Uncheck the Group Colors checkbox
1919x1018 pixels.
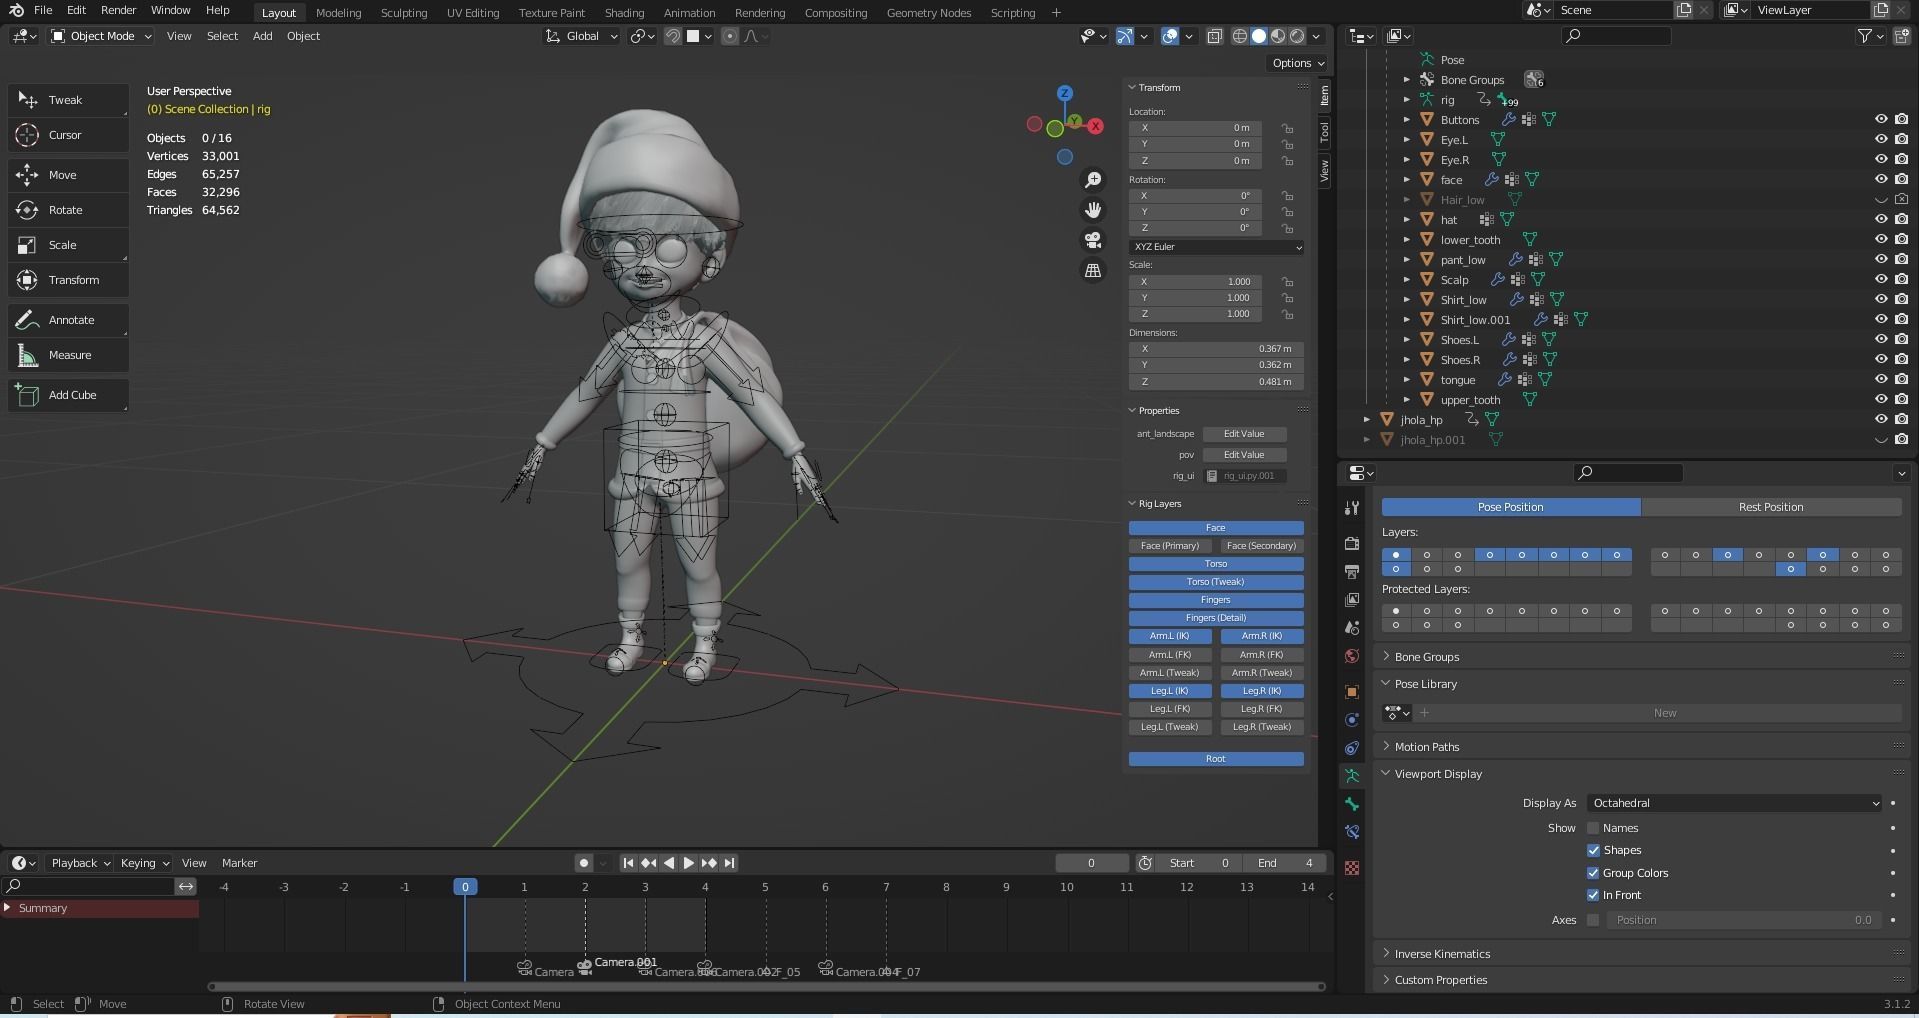click(x=1593, y=873)
